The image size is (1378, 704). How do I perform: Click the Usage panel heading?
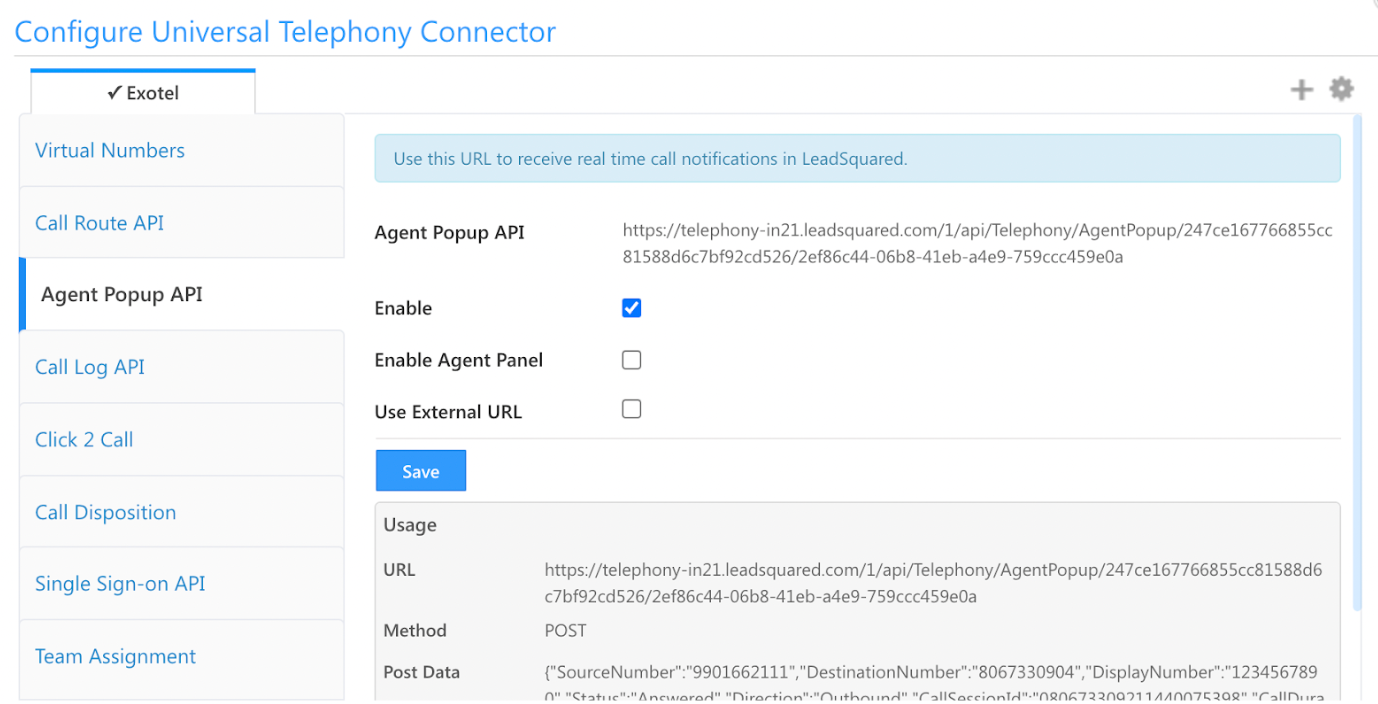point(410,525)
